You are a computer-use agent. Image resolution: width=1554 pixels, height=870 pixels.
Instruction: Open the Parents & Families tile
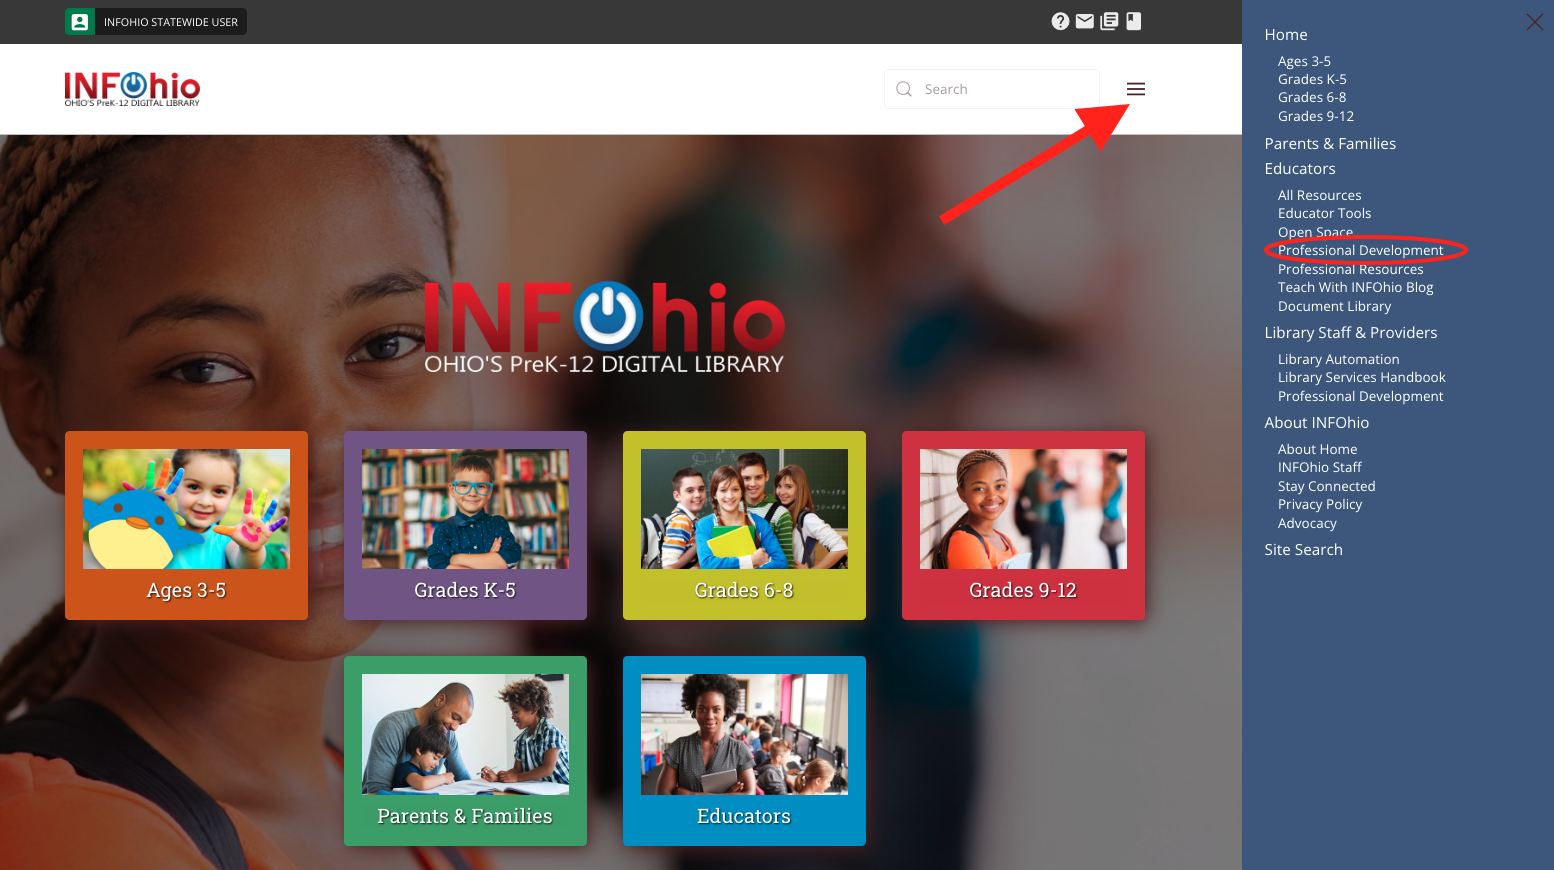[465, 751]
